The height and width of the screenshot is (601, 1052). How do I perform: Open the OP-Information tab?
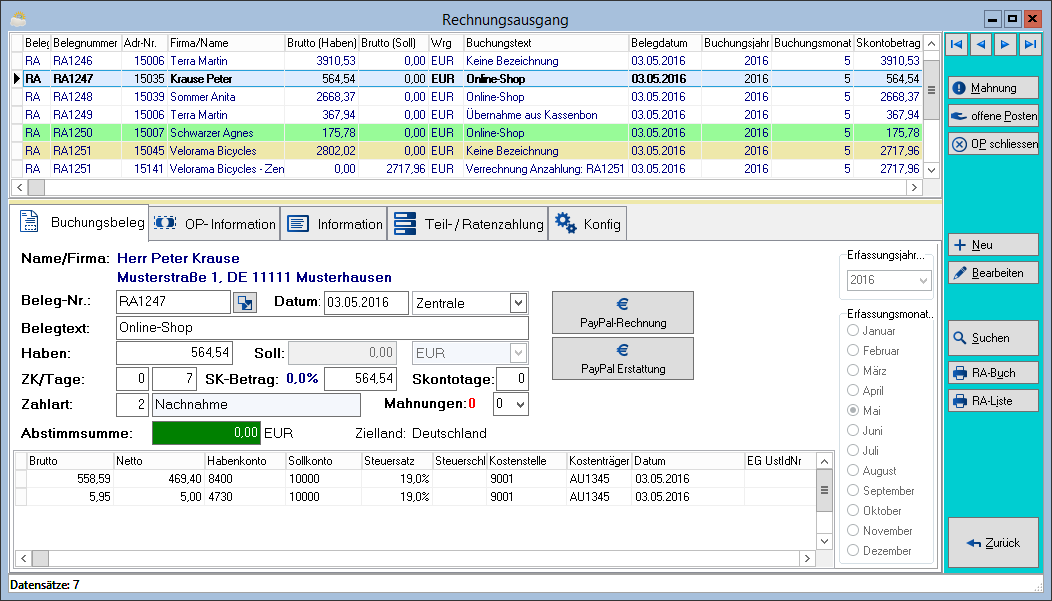coord(215,224)
